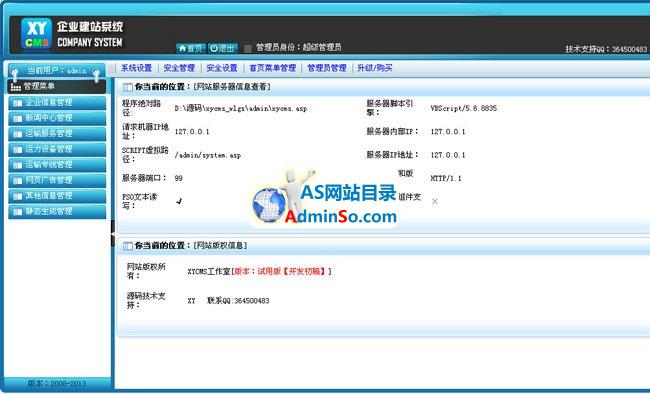Click the 请求机器IP地址 value 127.0.0.1

tap(192, 131)
